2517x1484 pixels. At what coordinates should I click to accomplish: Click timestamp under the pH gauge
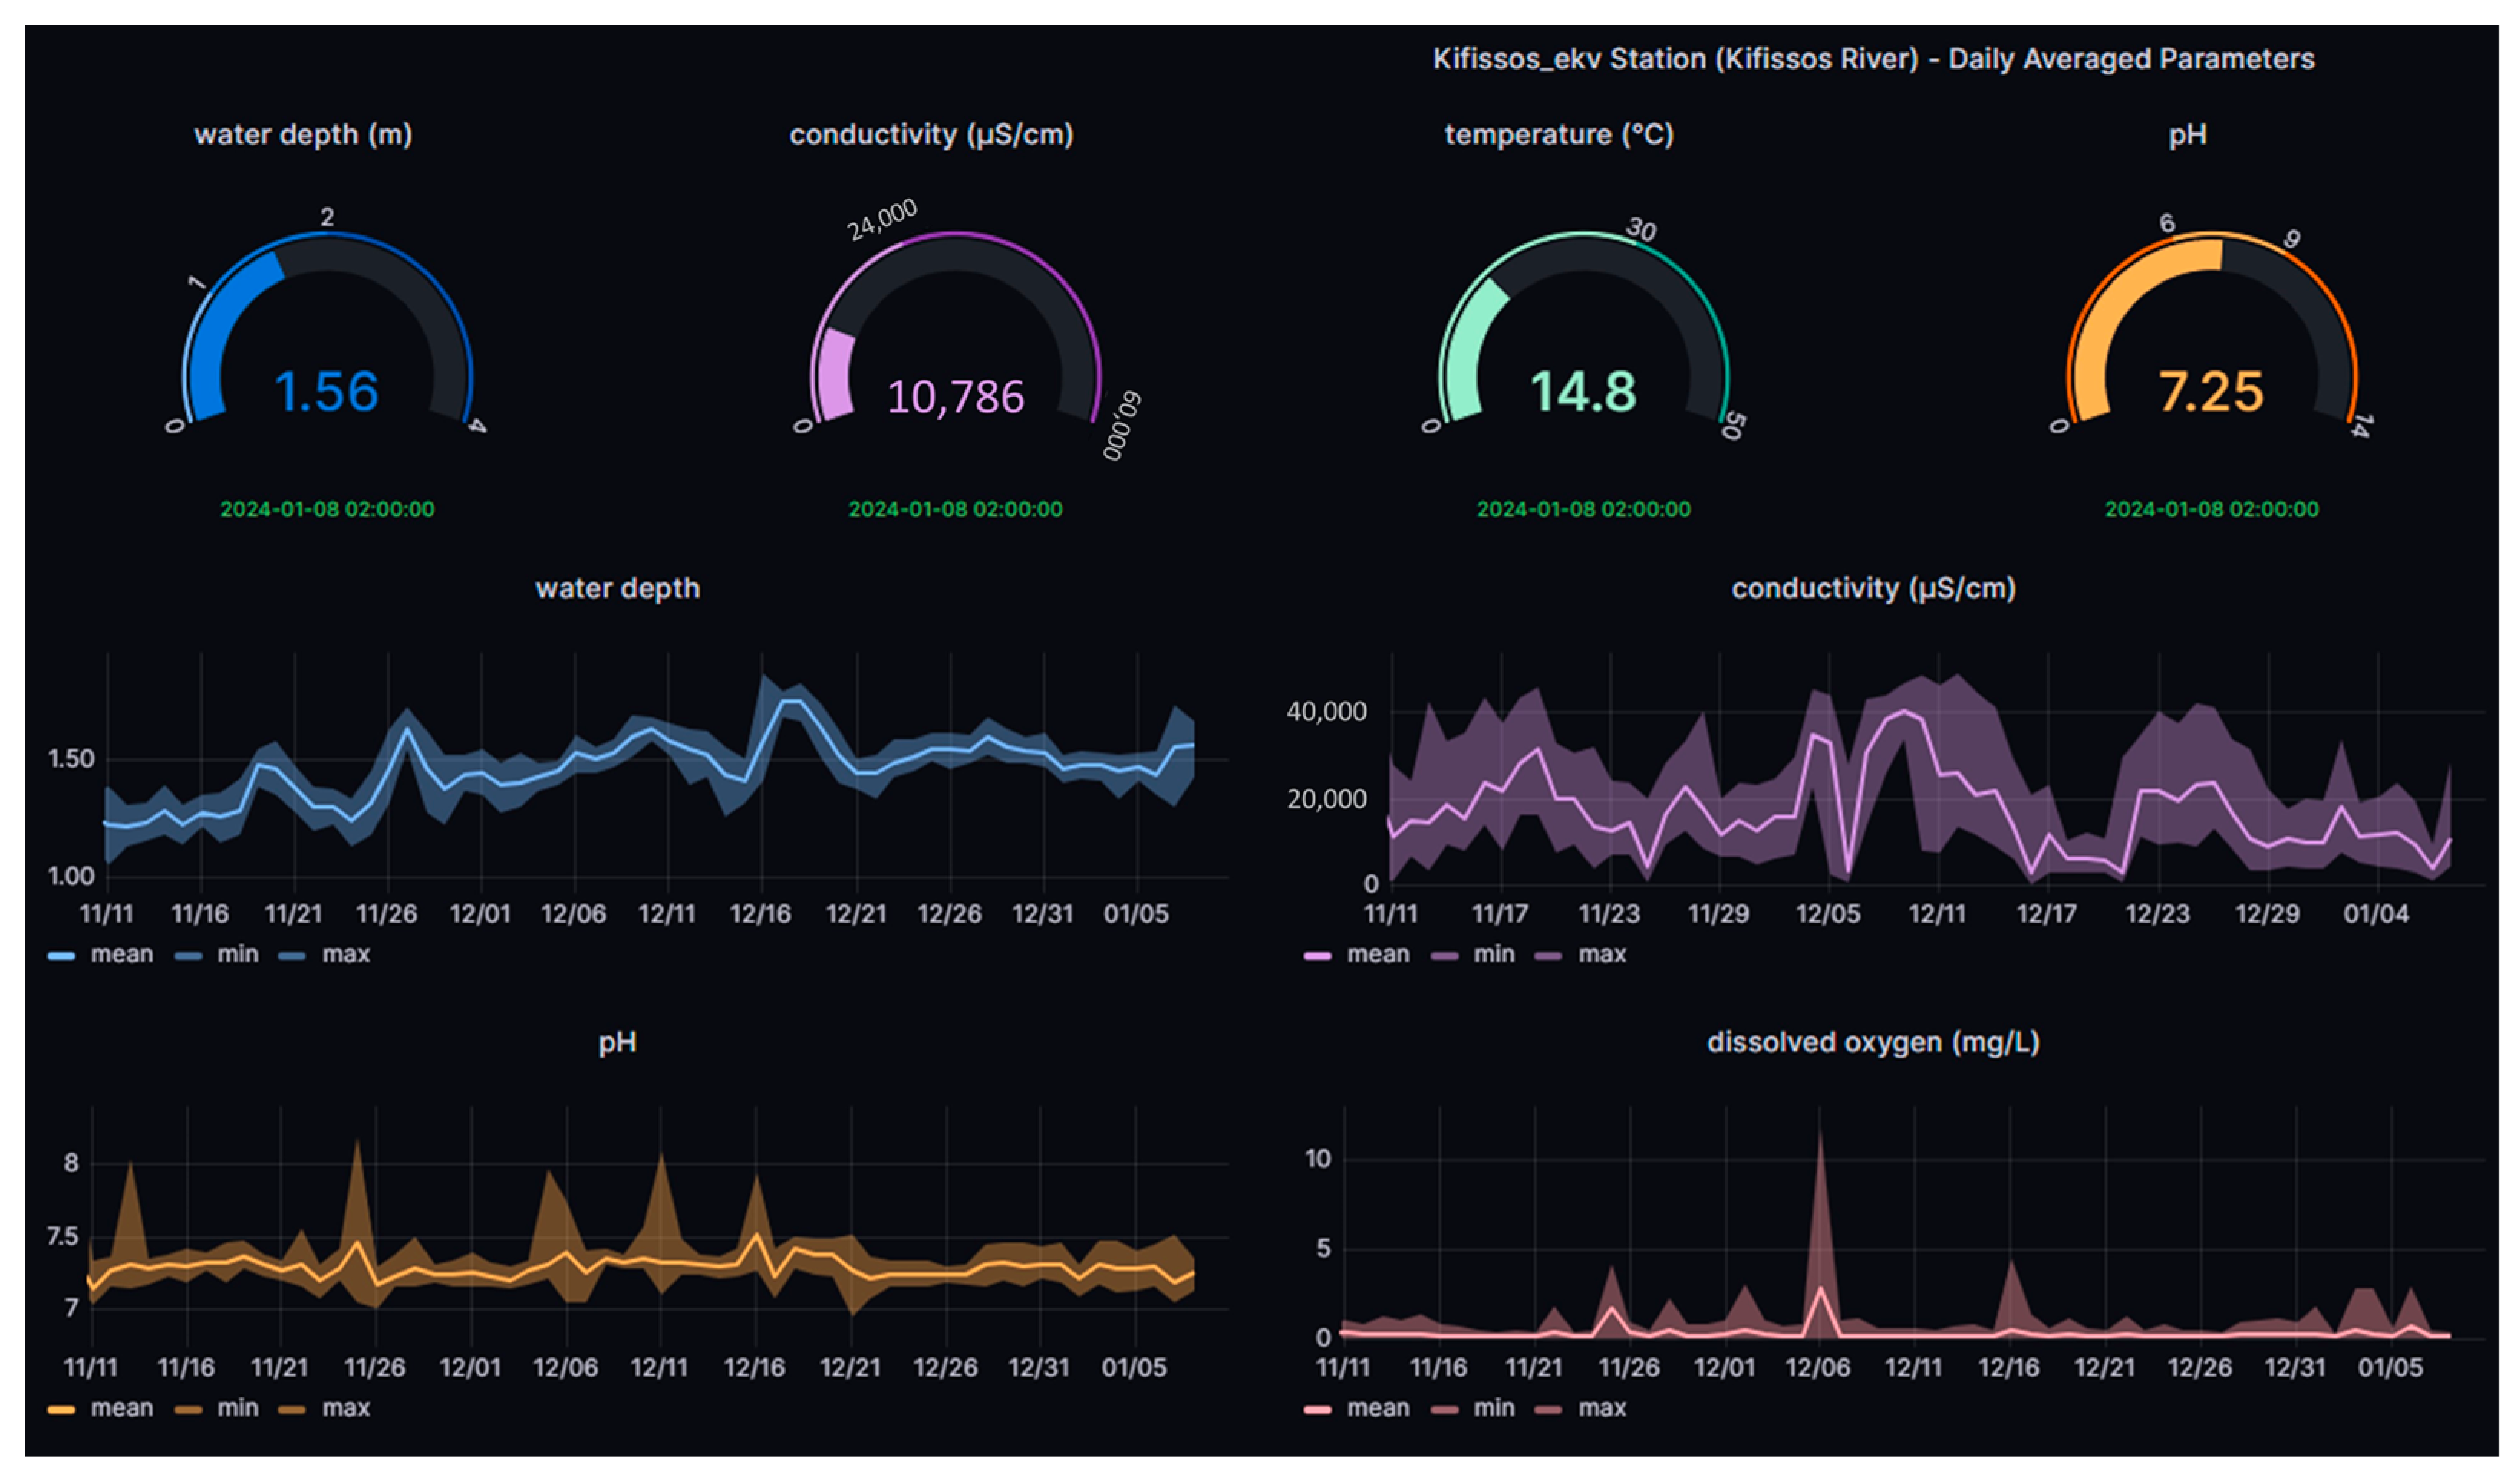click(x=2211, y=509)
